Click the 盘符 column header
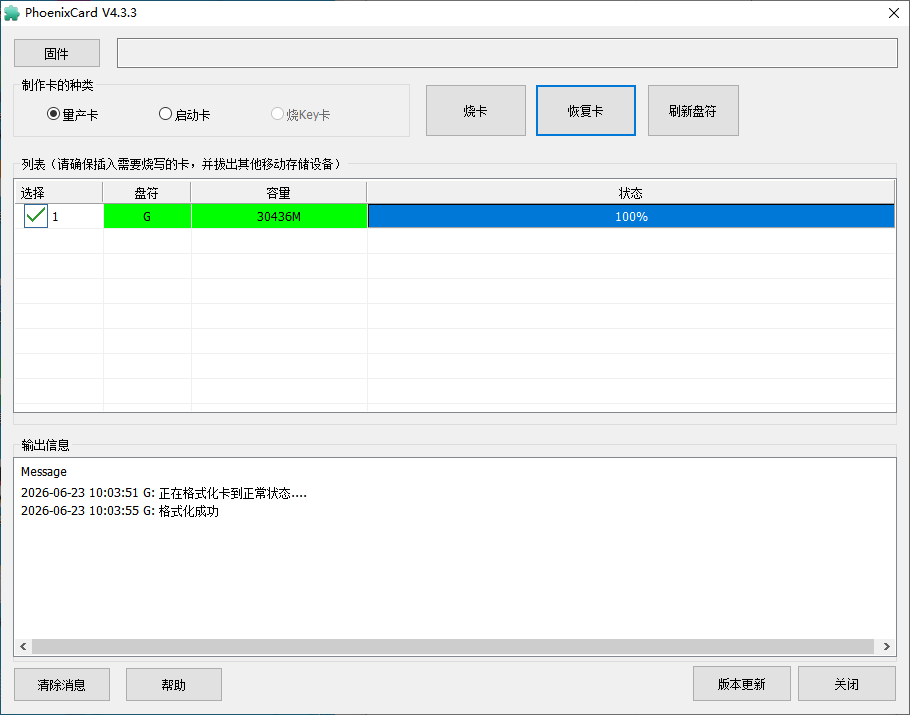910x715 pixels. pyautogui.click(x=147, y=193)
